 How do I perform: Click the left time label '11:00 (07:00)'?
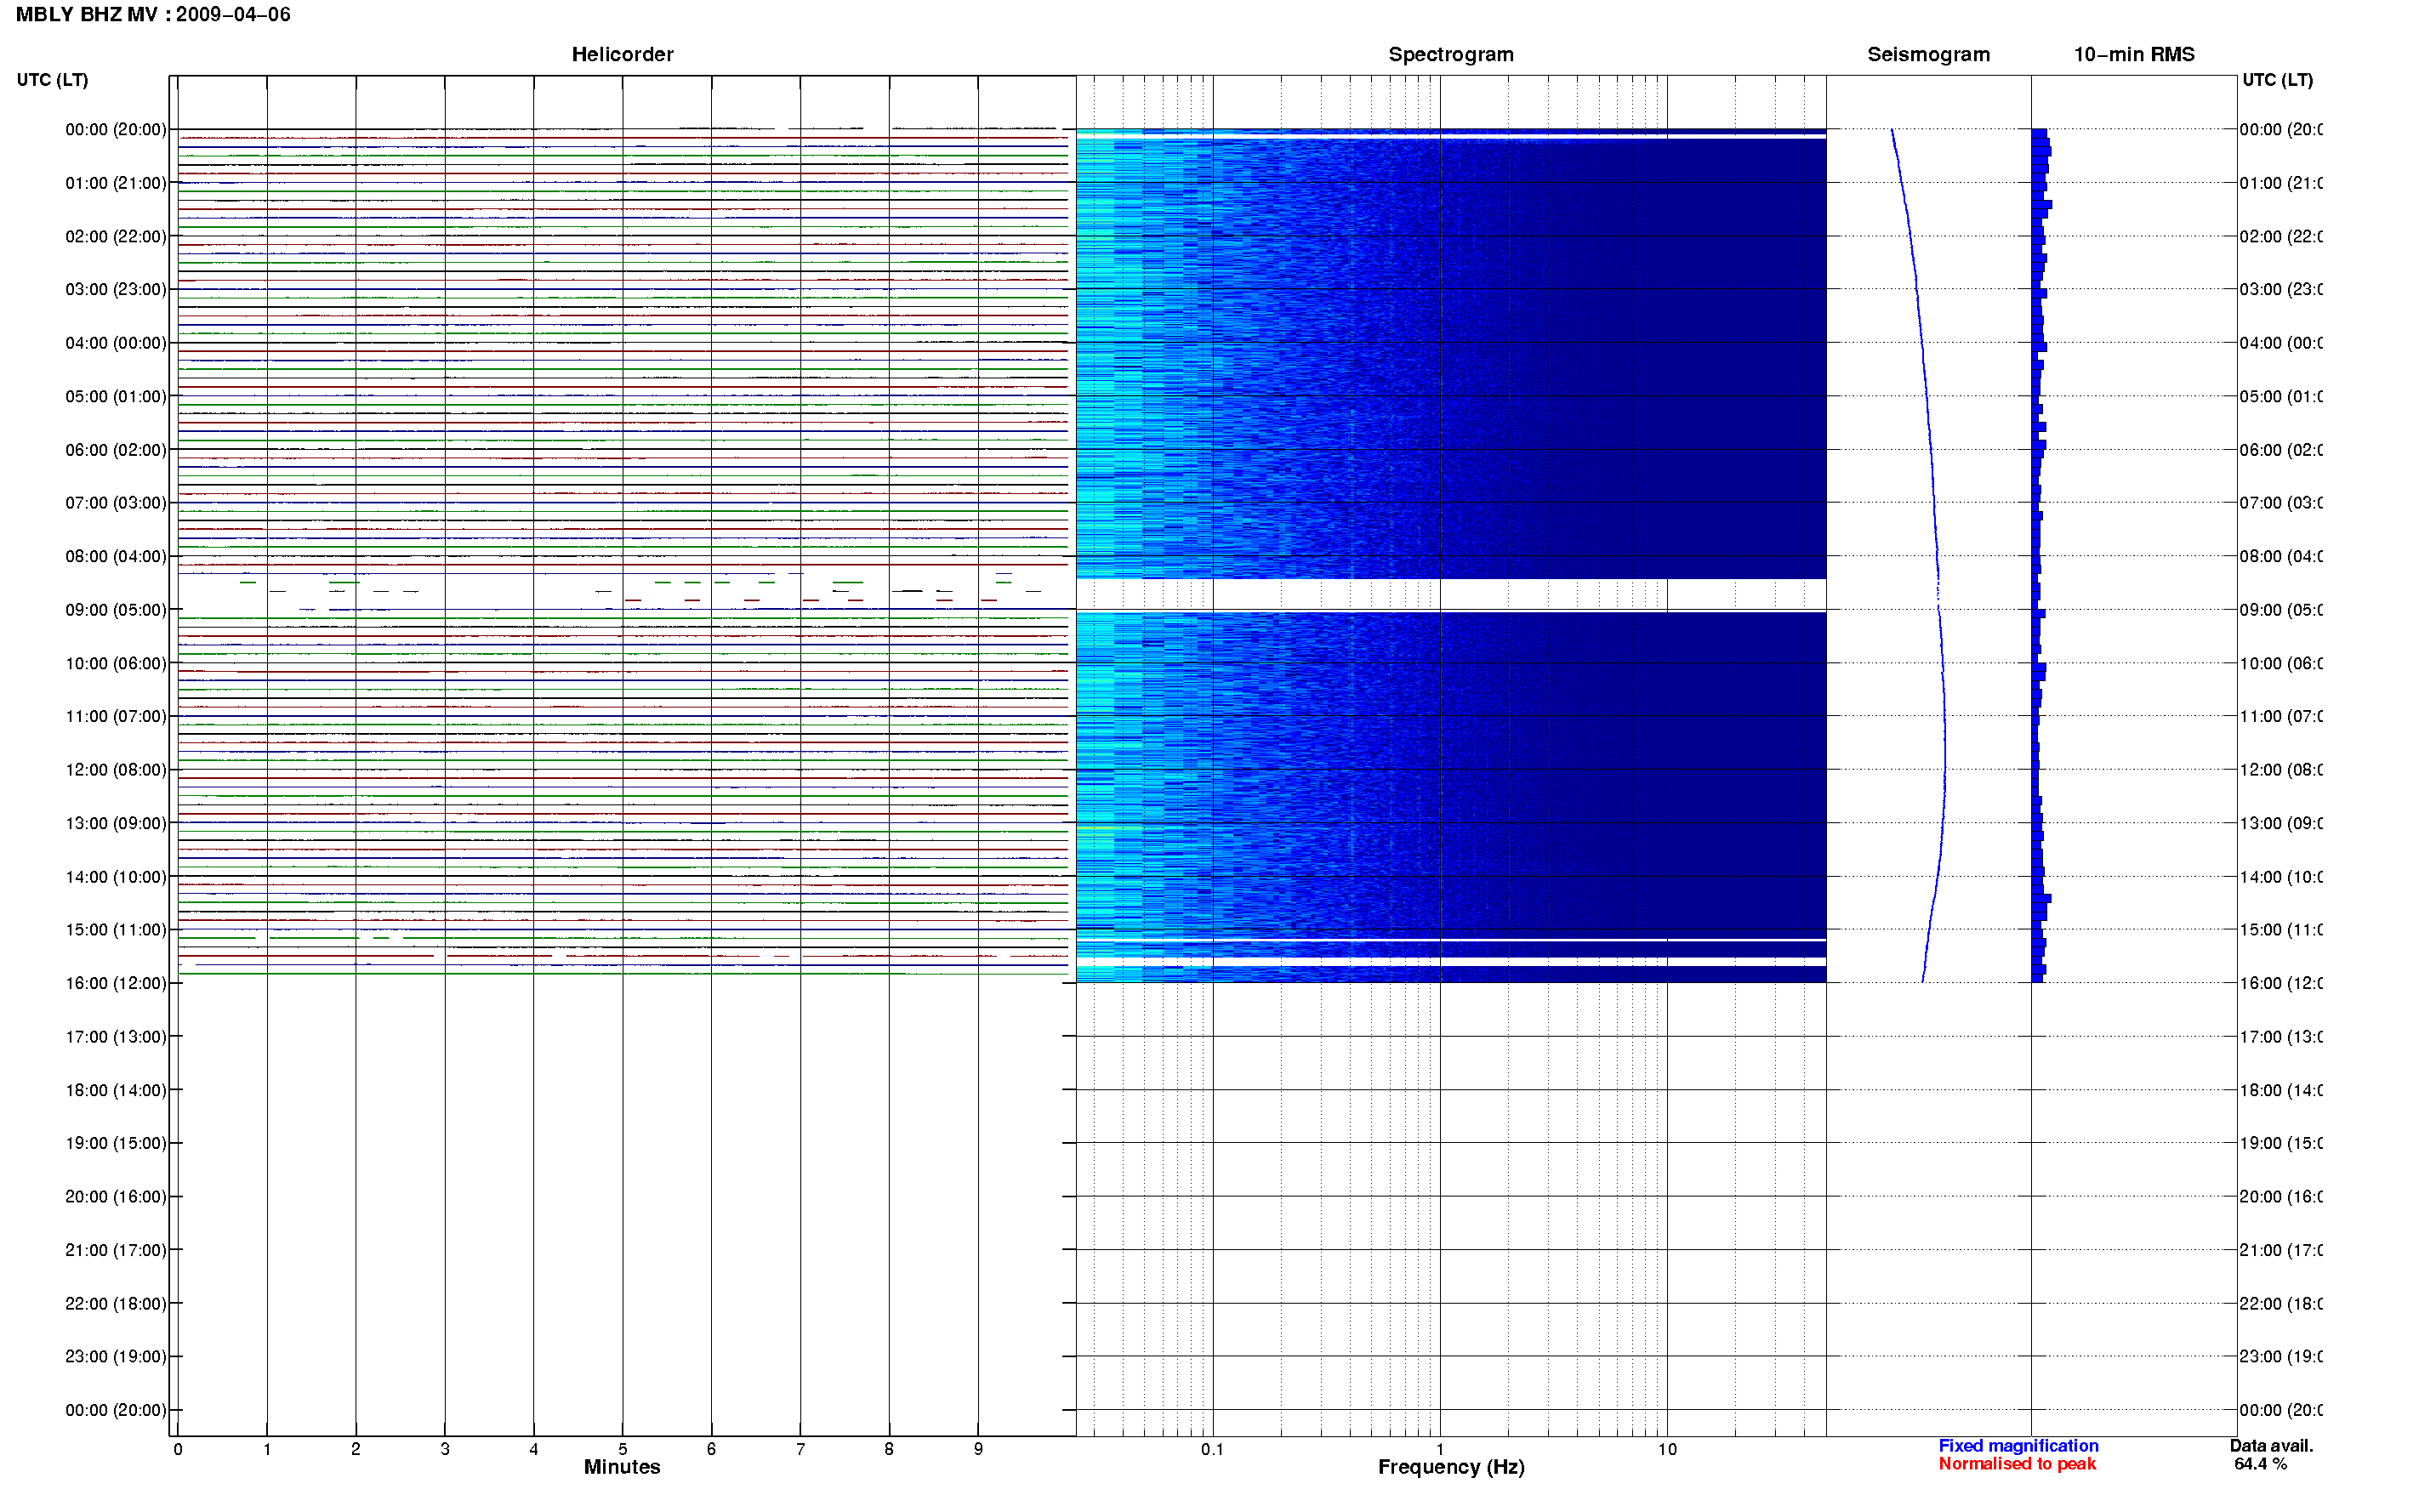click(x=116, y=717)
